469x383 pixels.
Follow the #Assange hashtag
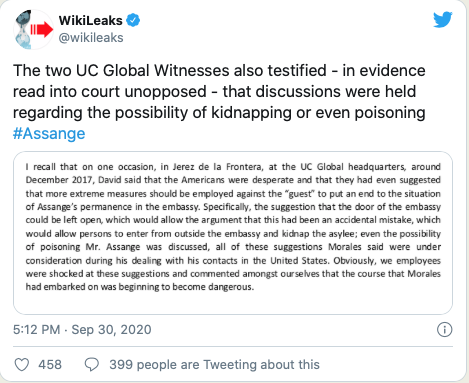(x=49, y=133)
